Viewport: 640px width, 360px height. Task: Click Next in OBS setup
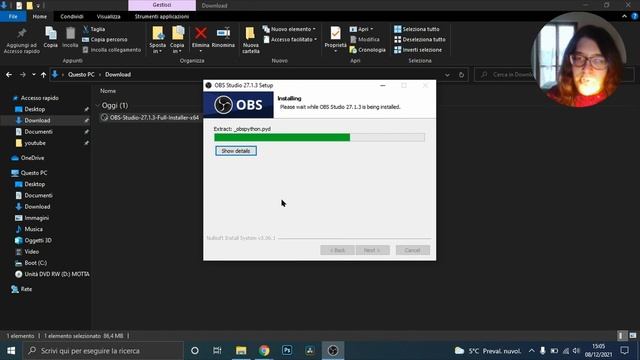[372, 250]
